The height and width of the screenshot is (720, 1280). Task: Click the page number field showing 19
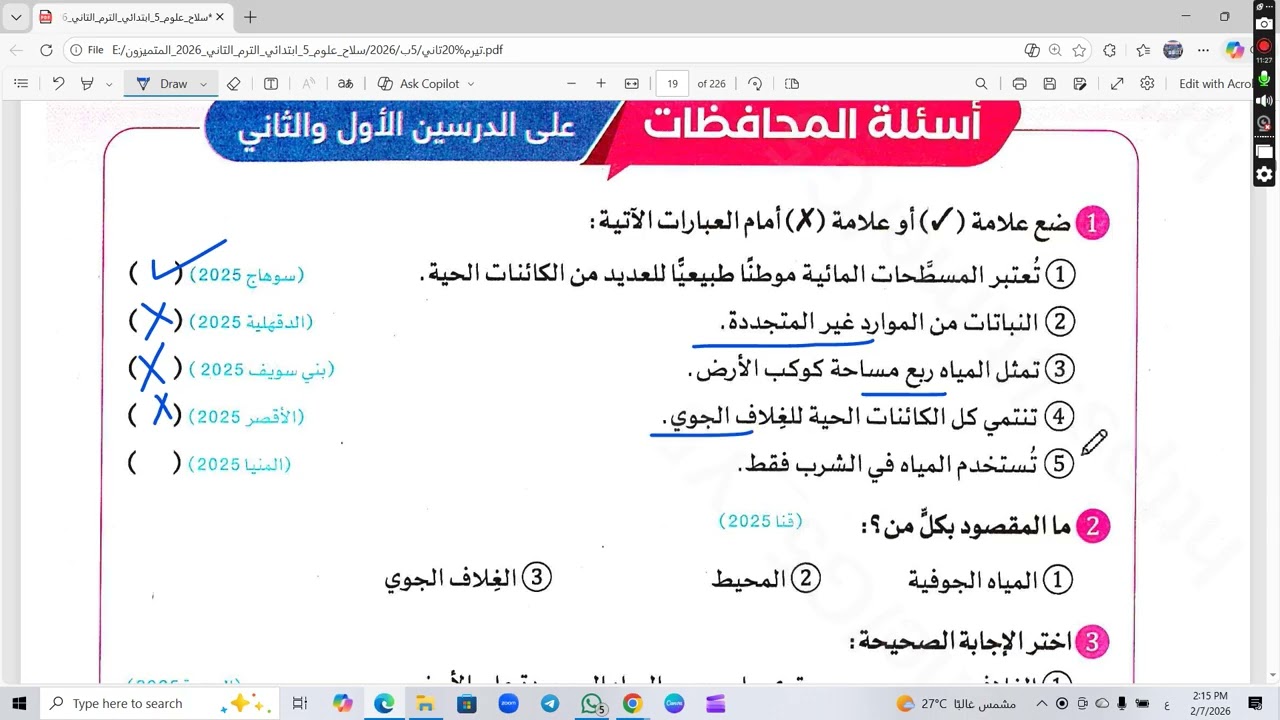pos(673,84)
